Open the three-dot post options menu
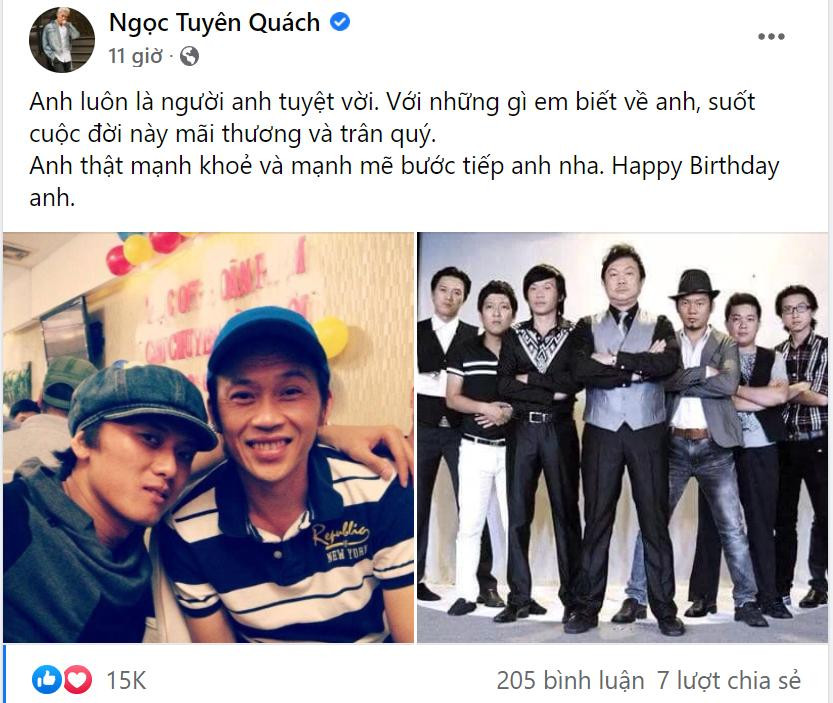The height and width of the screenshot is (703, 833). coord(771,36)
